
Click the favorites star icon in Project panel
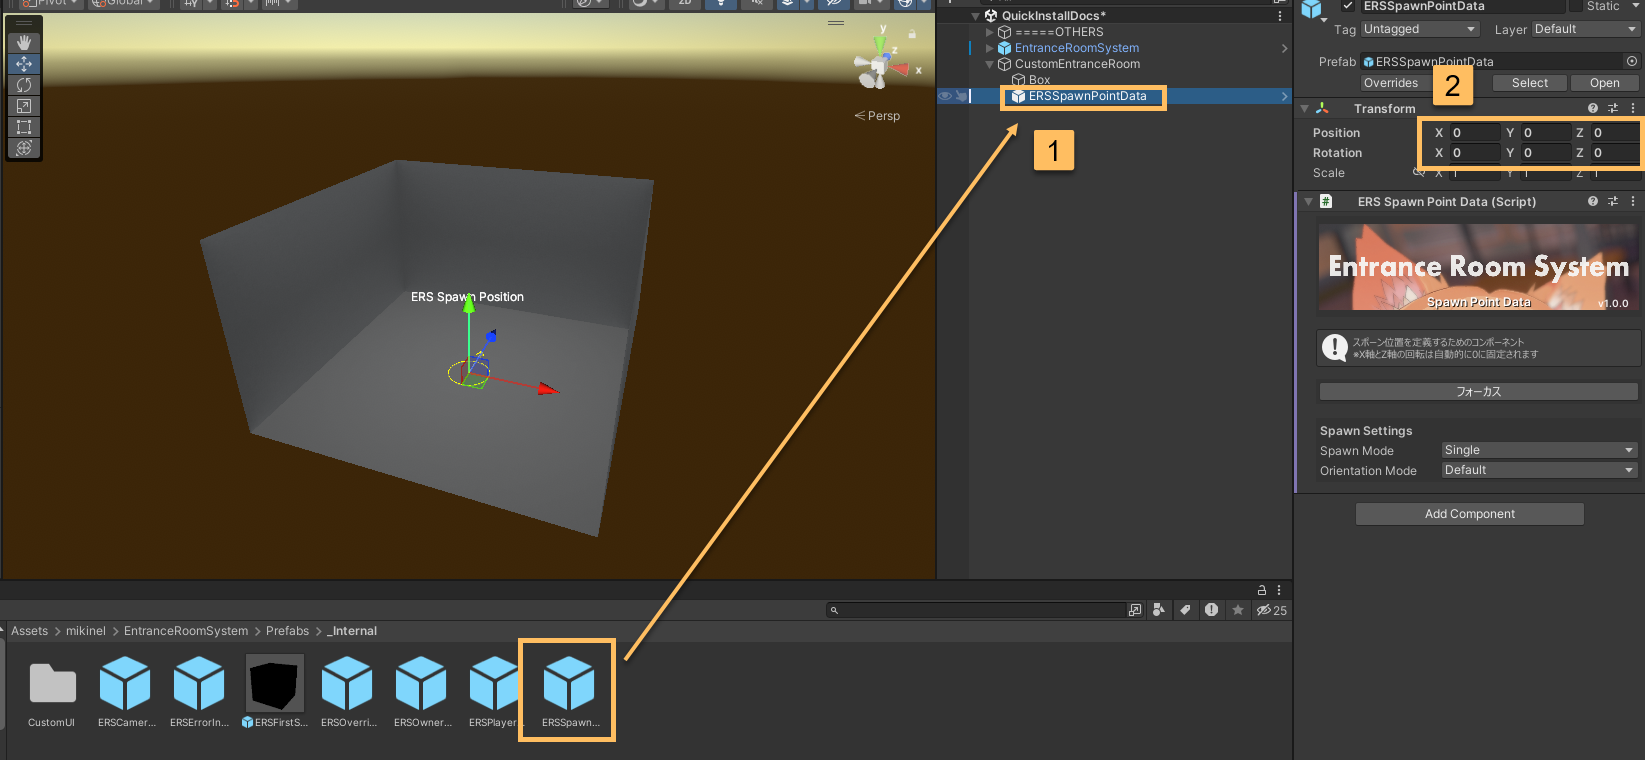pos(1238,610)
